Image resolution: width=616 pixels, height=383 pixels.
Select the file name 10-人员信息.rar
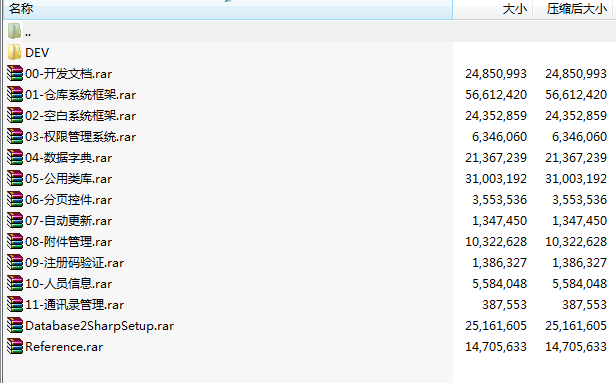click(x=68, y=284)
